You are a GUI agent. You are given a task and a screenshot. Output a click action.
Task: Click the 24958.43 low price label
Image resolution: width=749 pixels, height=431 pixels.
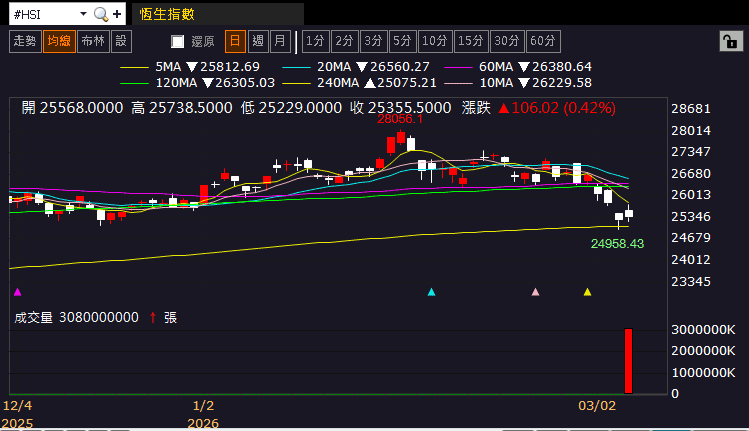click(617, 244)
